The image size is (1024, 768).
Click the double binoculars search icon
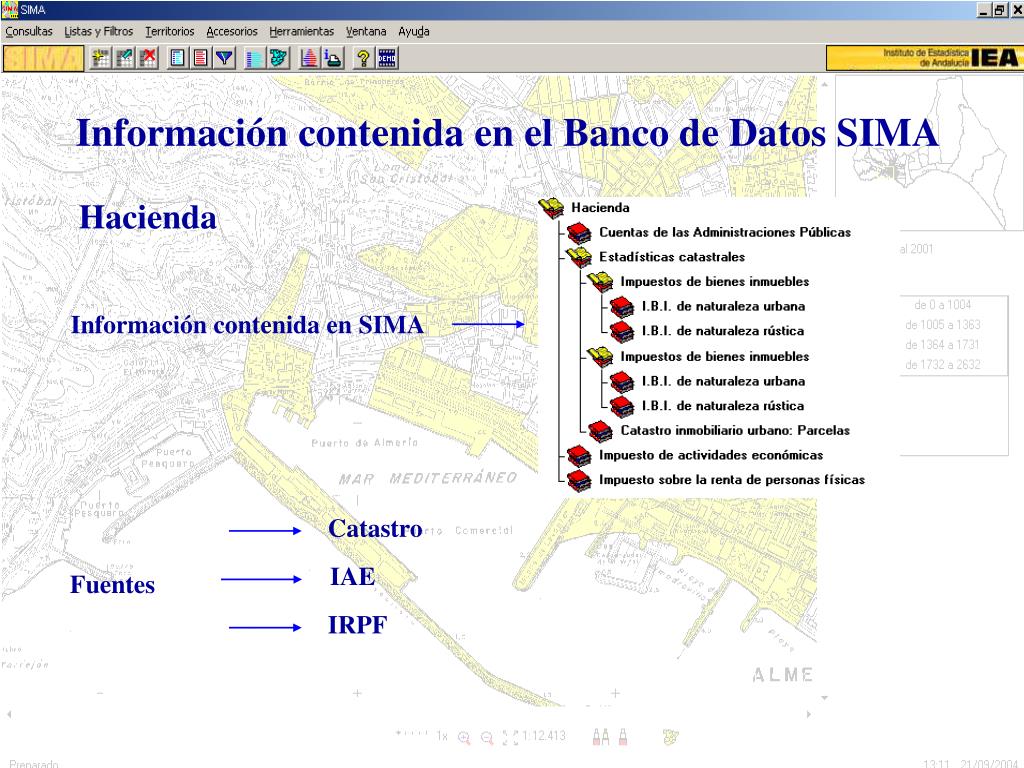click(x=601, y=737)
